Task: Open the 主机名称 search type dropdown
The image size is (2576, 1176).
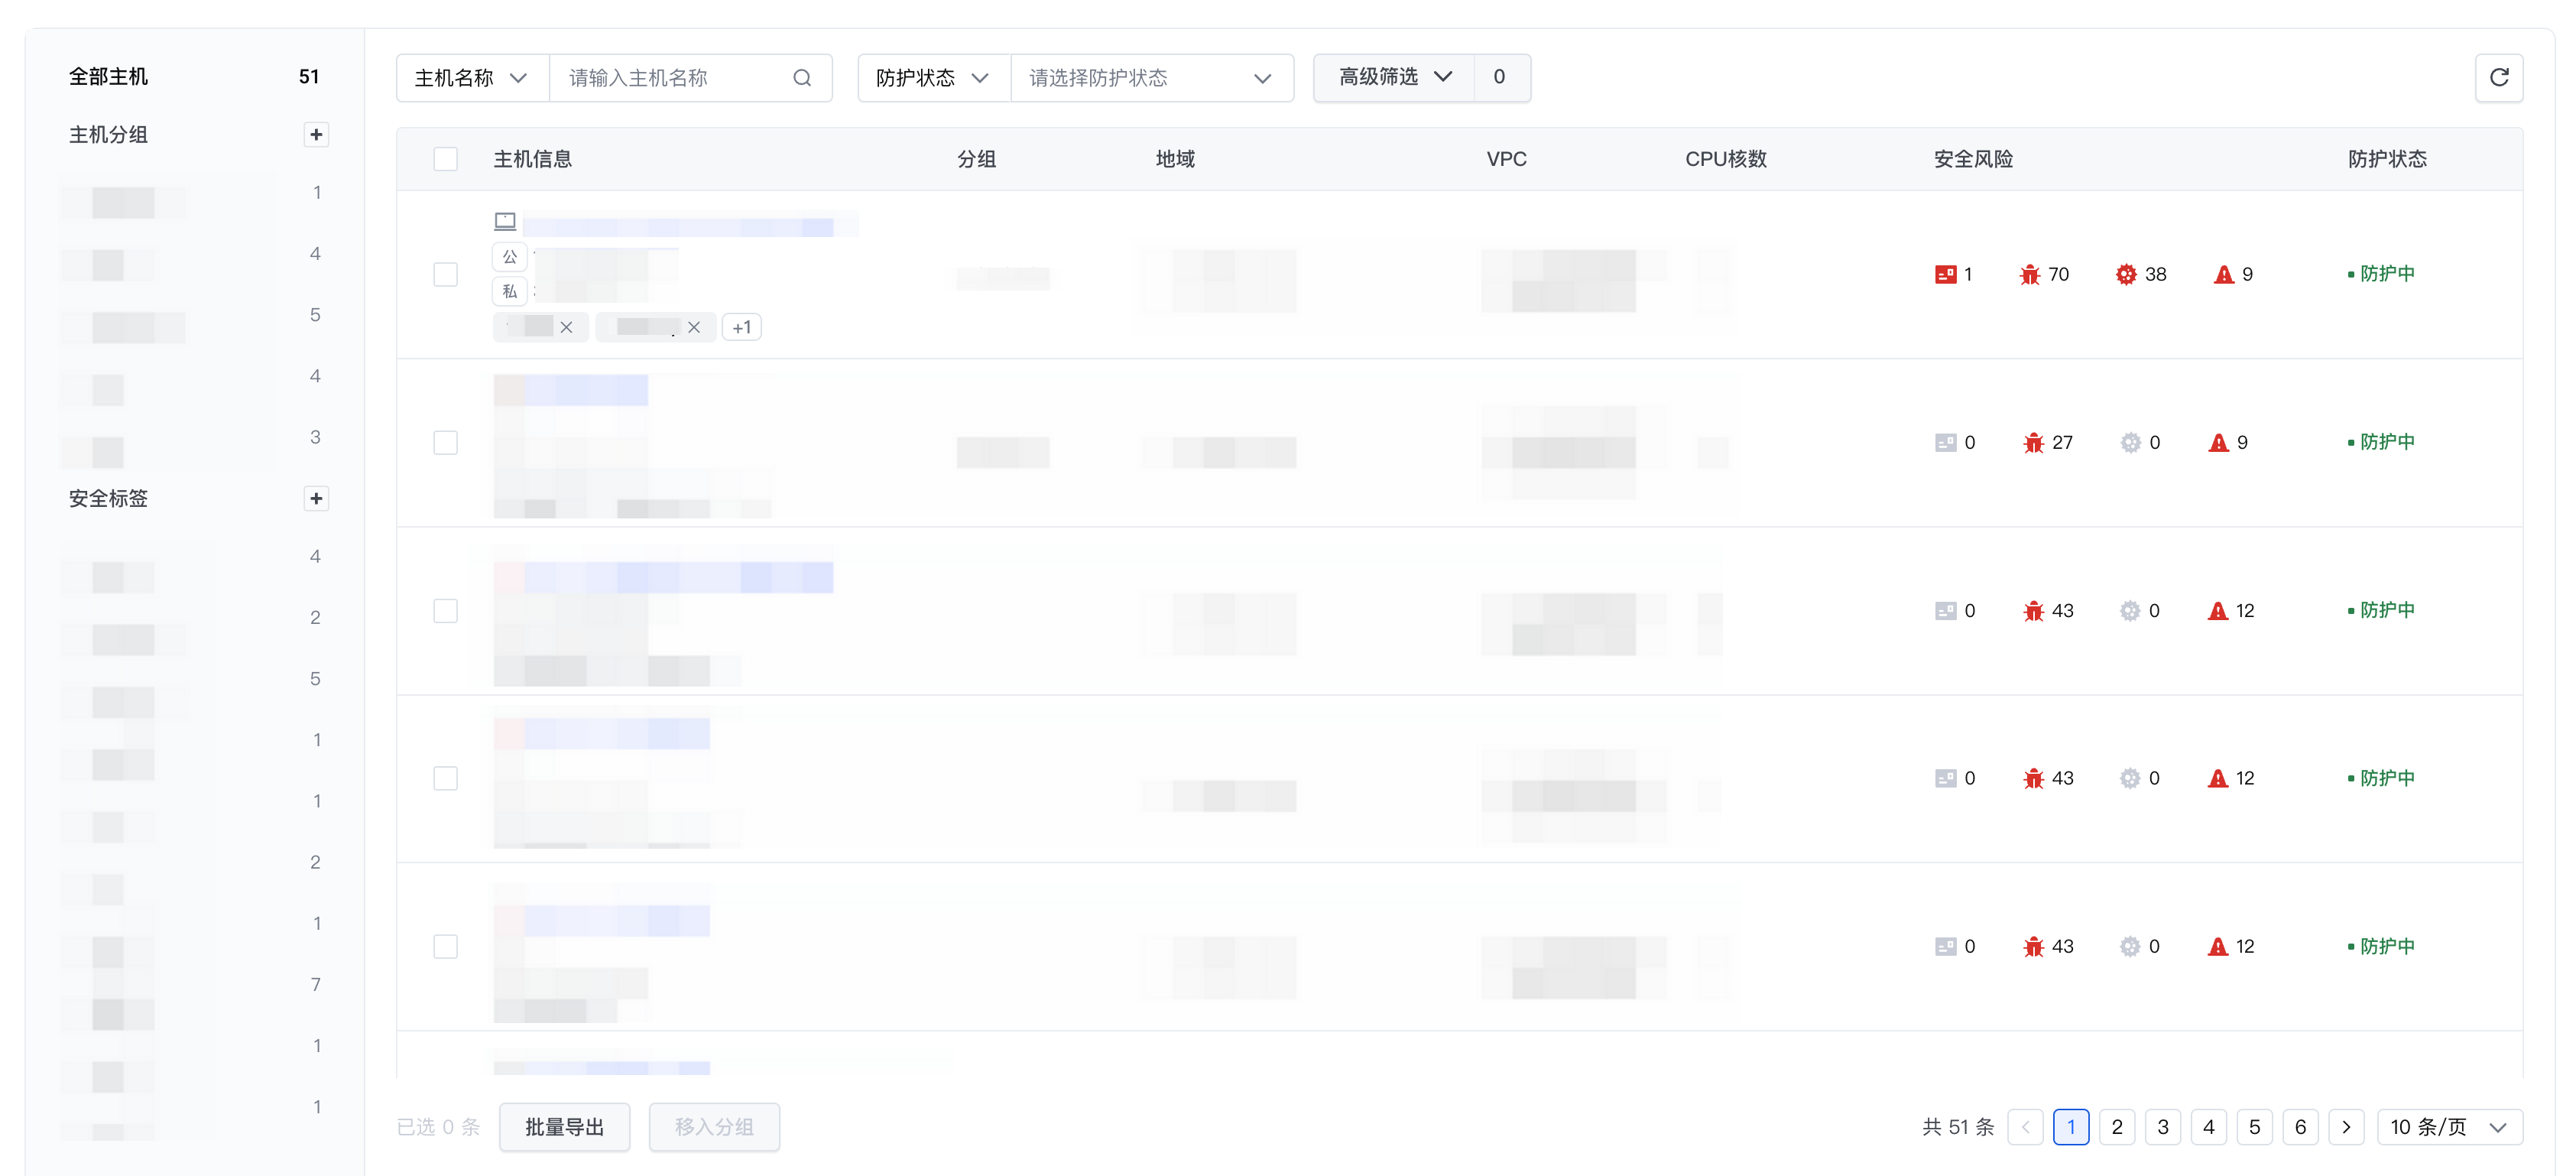Action: 471,78
